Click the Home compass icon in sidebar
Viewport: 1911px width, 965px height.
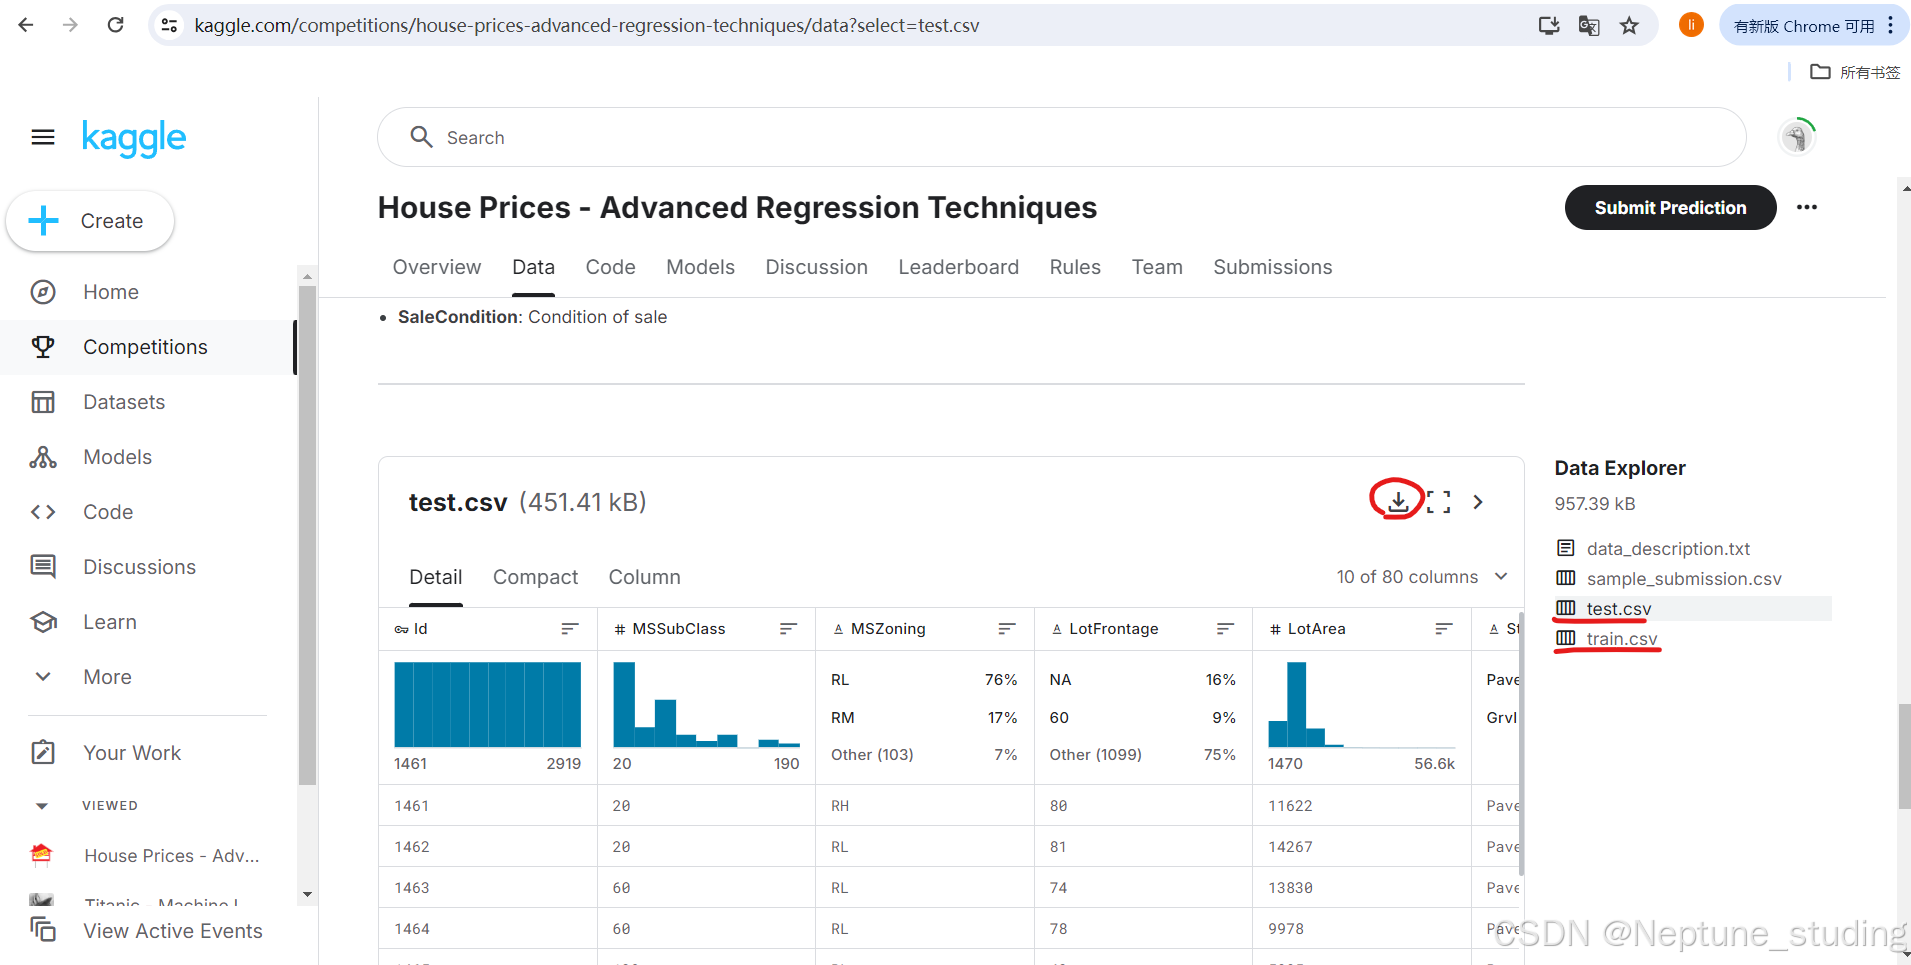[x=43, y=292]
